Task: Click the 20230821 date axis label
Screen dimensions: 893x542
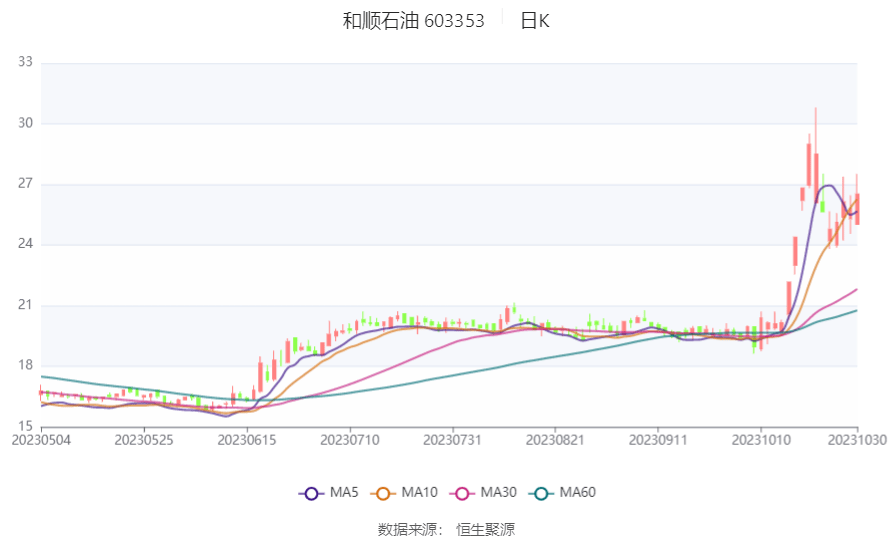Action: pyautogui.click(x=555, y=439)
